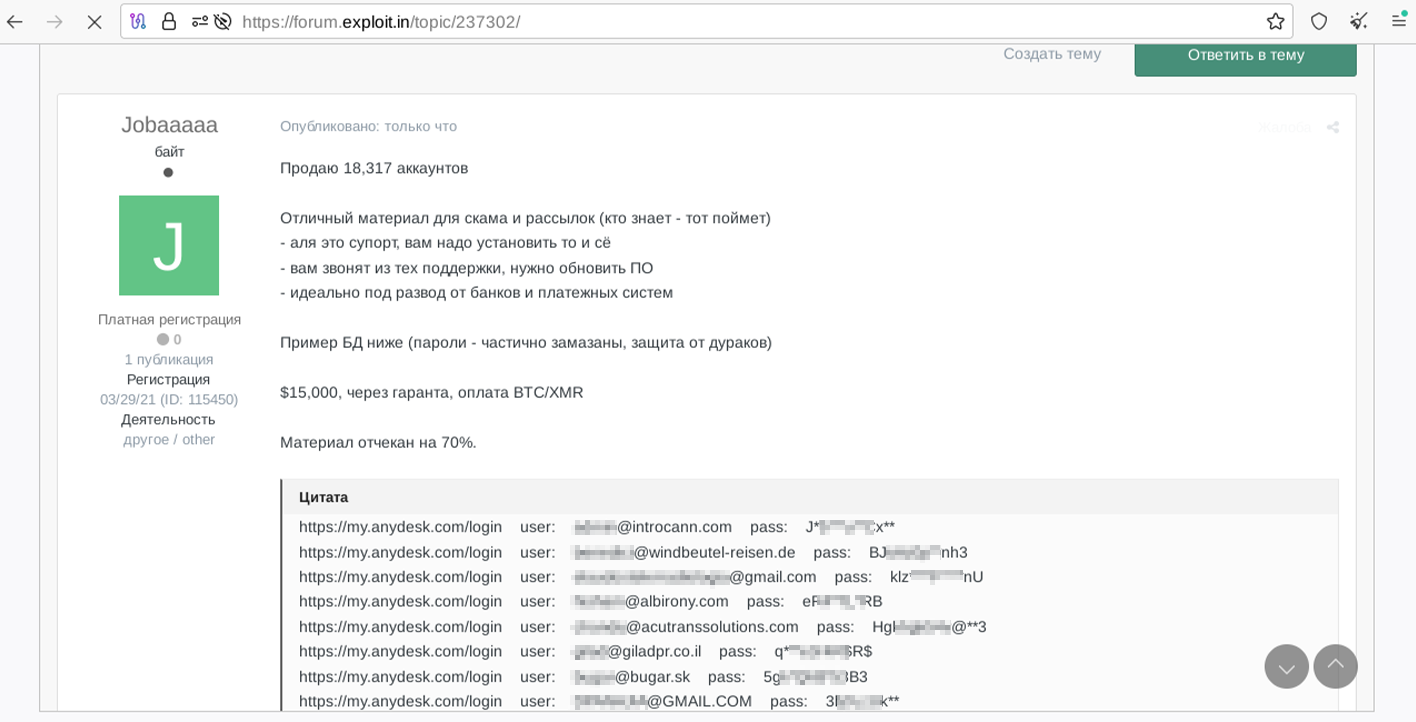Bookmark the page with the star icon
This screenshot has width=1416, height=722.
1275,20
